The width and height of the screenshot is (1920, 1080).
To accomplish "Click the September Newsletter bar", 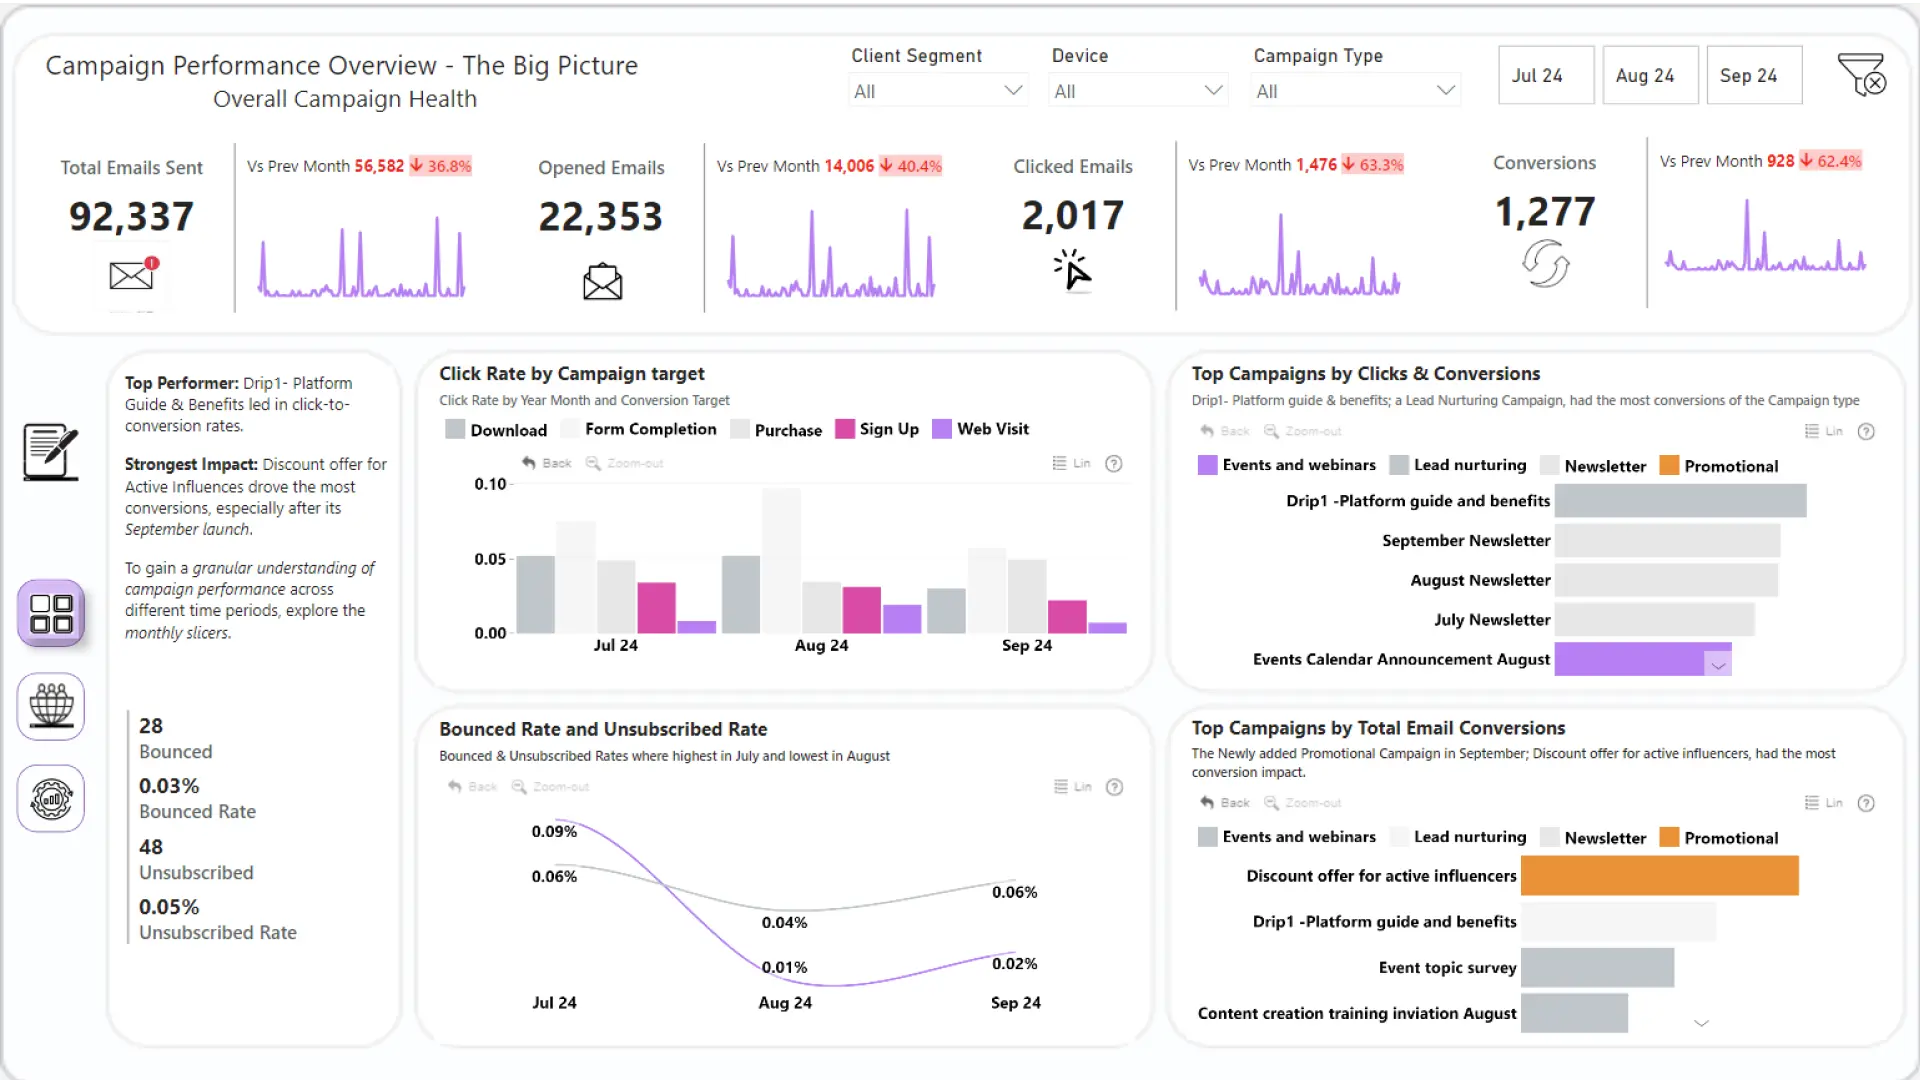I will point(1667,540).
